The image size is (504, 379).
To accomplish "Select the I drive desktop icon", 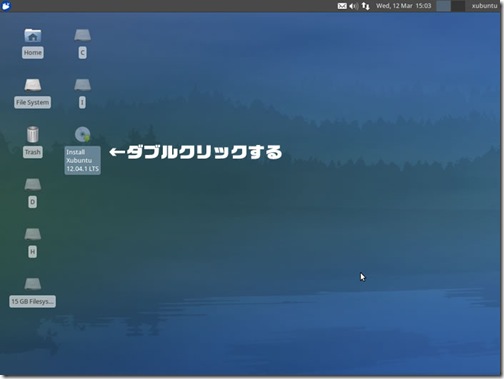I will click(x=82, y=85).
